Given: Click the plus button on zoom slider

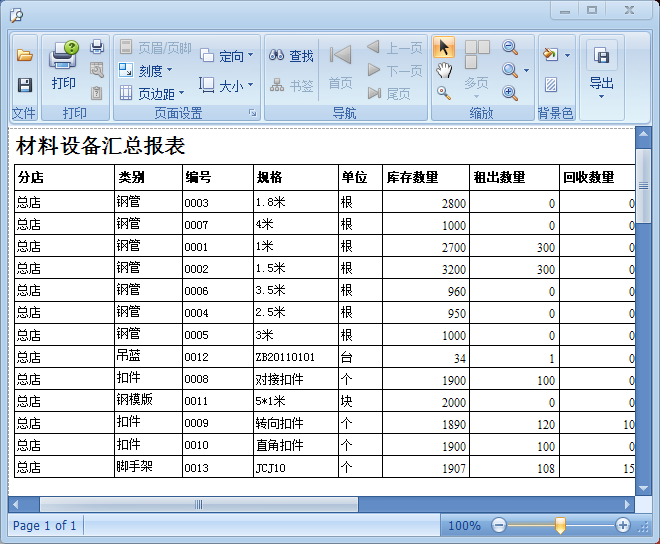Looking at the screenshot, I should coord(623,525).
